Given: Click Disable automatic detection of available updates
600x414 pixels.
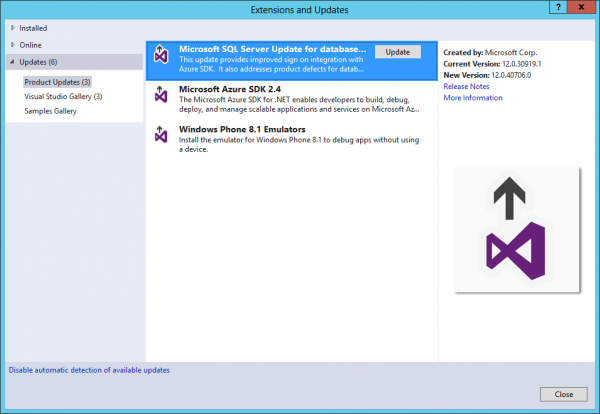Looking at the screenshot, I should [89, 370].
